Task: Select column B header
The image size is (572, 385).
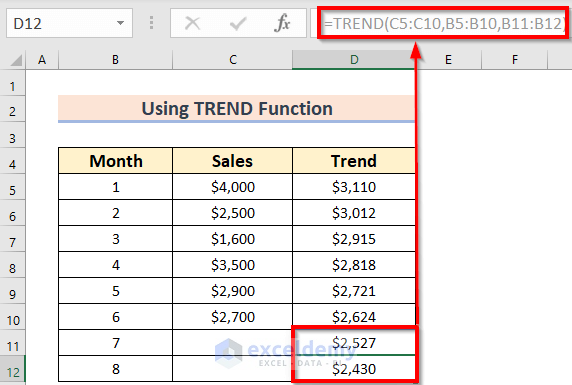Action: pos(115,59)
